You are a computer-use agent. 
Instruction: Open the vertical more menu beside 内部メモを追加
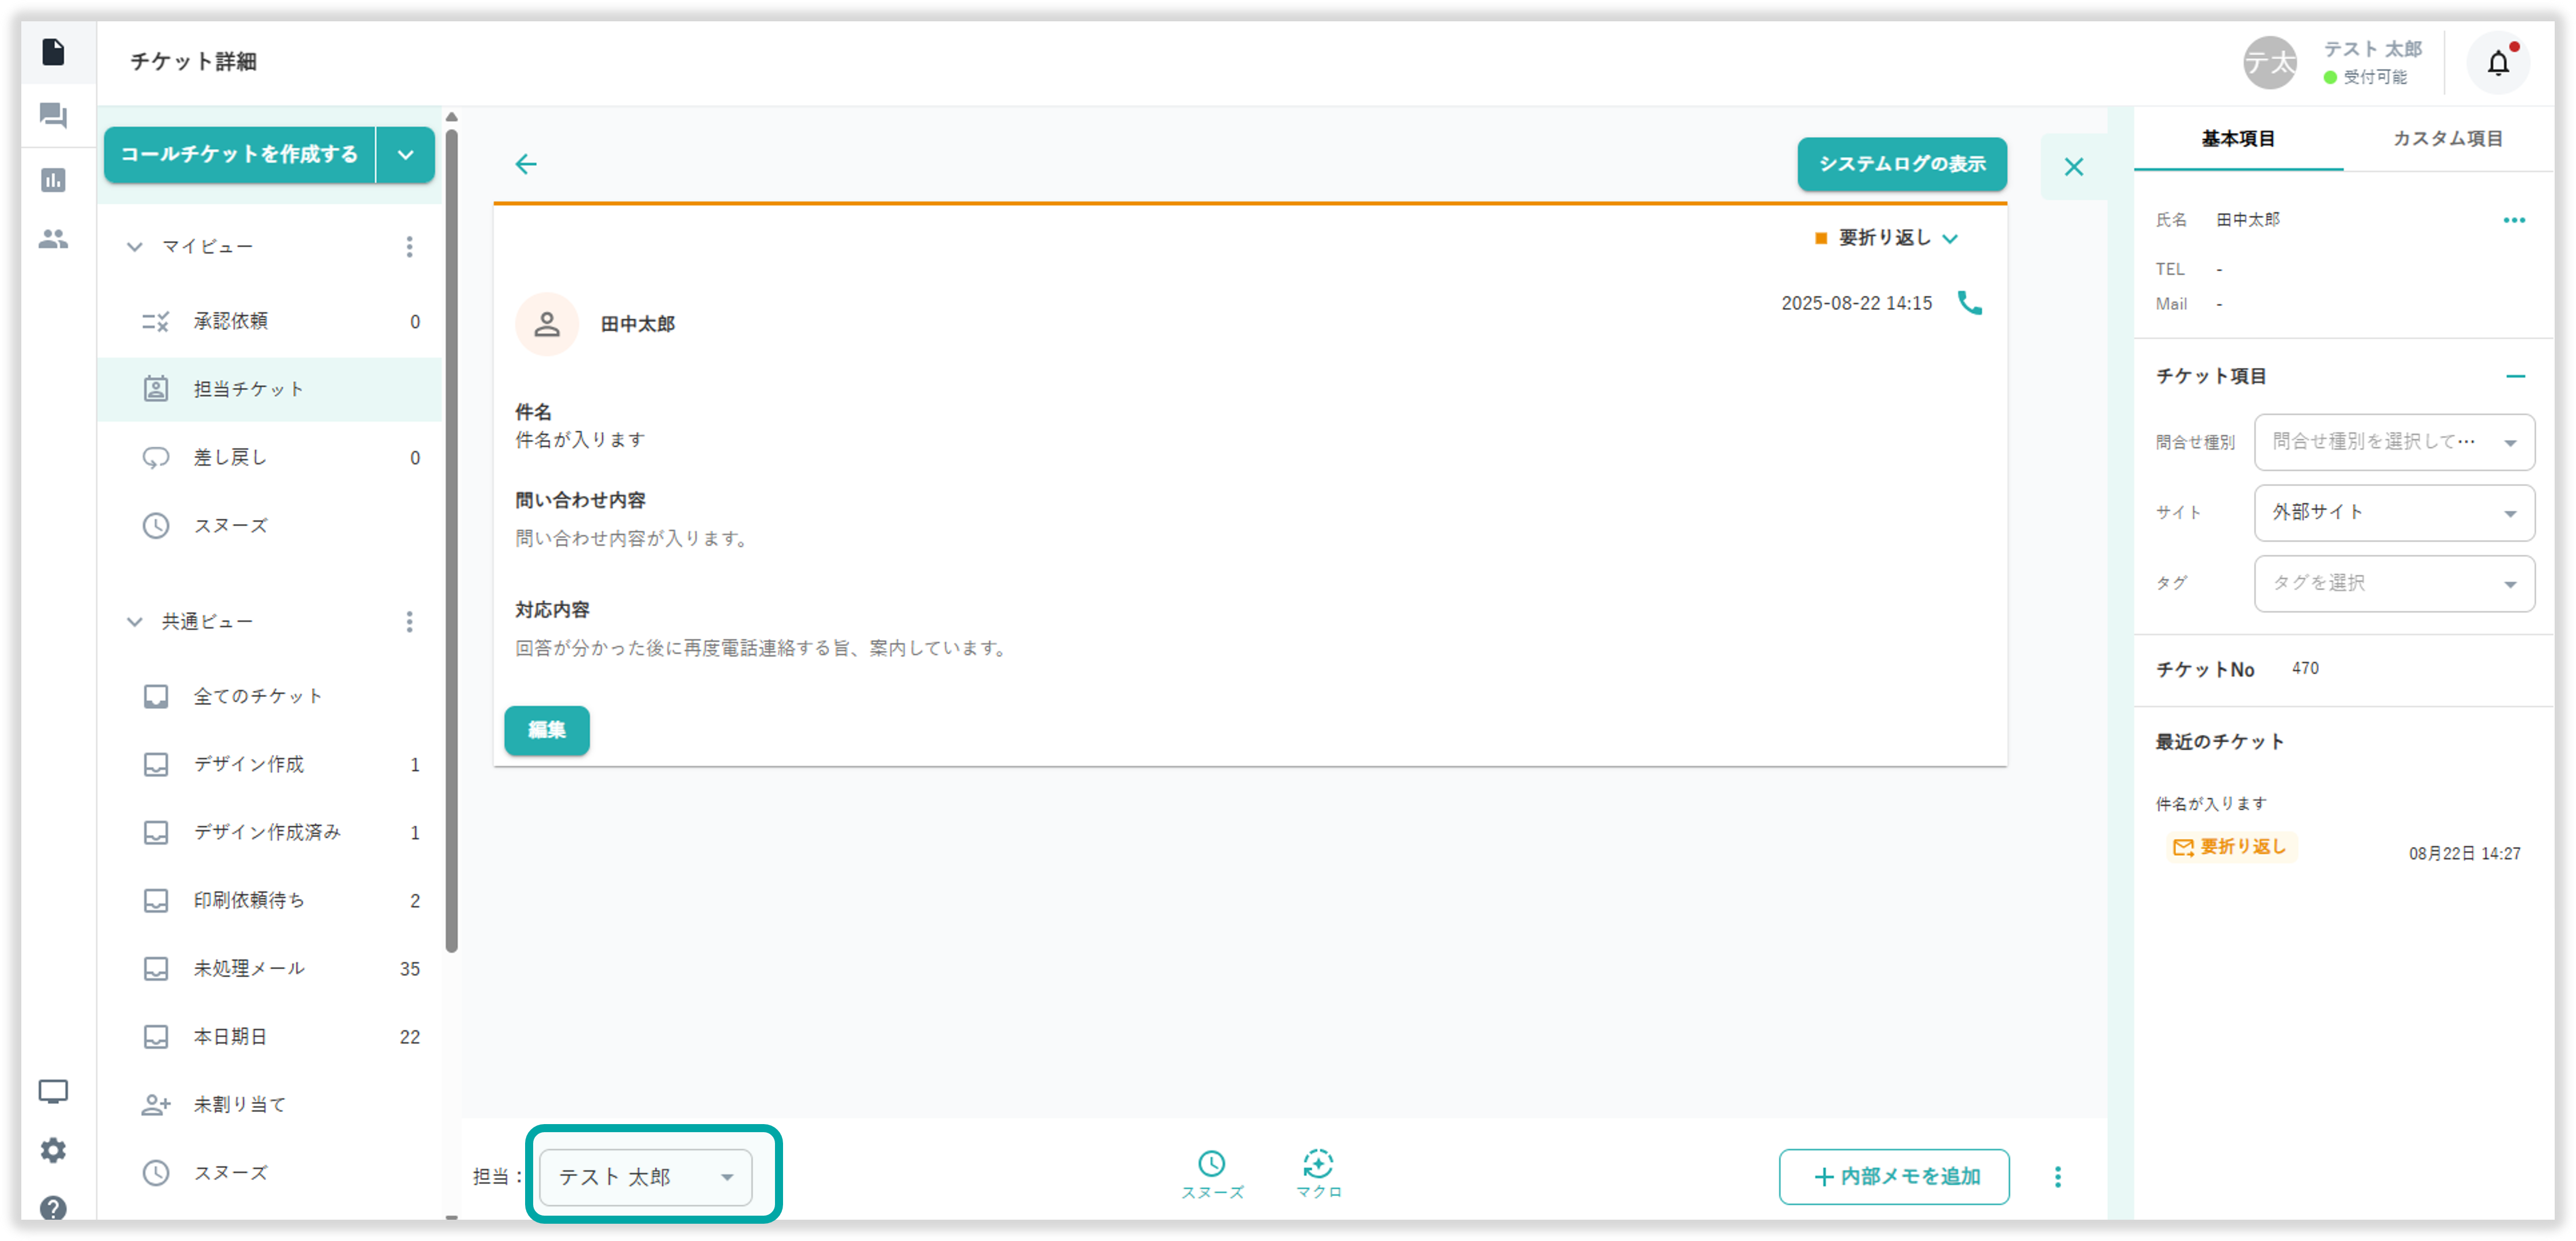2057,1177
